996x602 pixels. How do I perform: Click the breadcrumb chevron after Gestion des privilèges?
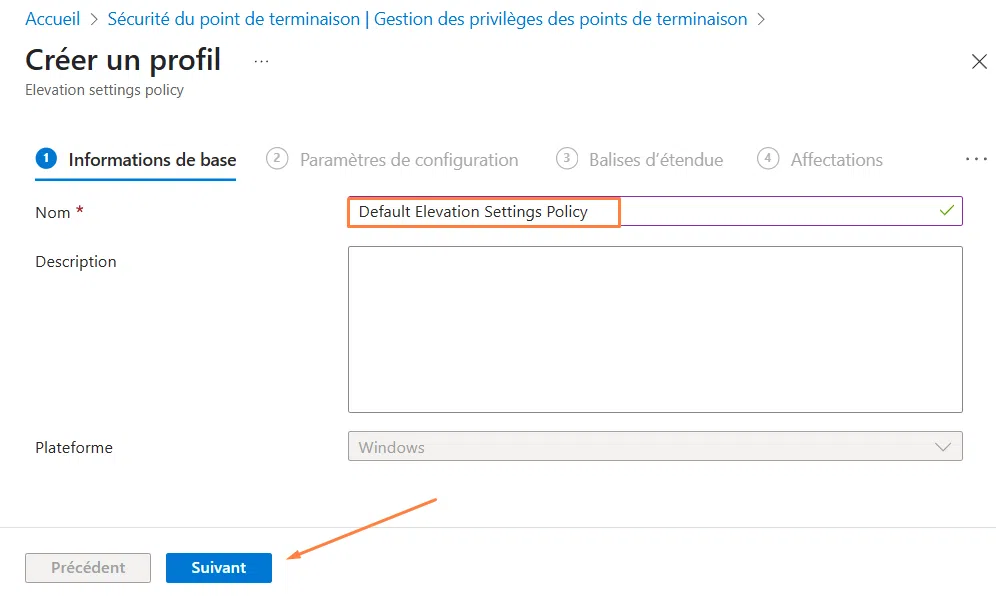click(759, 18)
